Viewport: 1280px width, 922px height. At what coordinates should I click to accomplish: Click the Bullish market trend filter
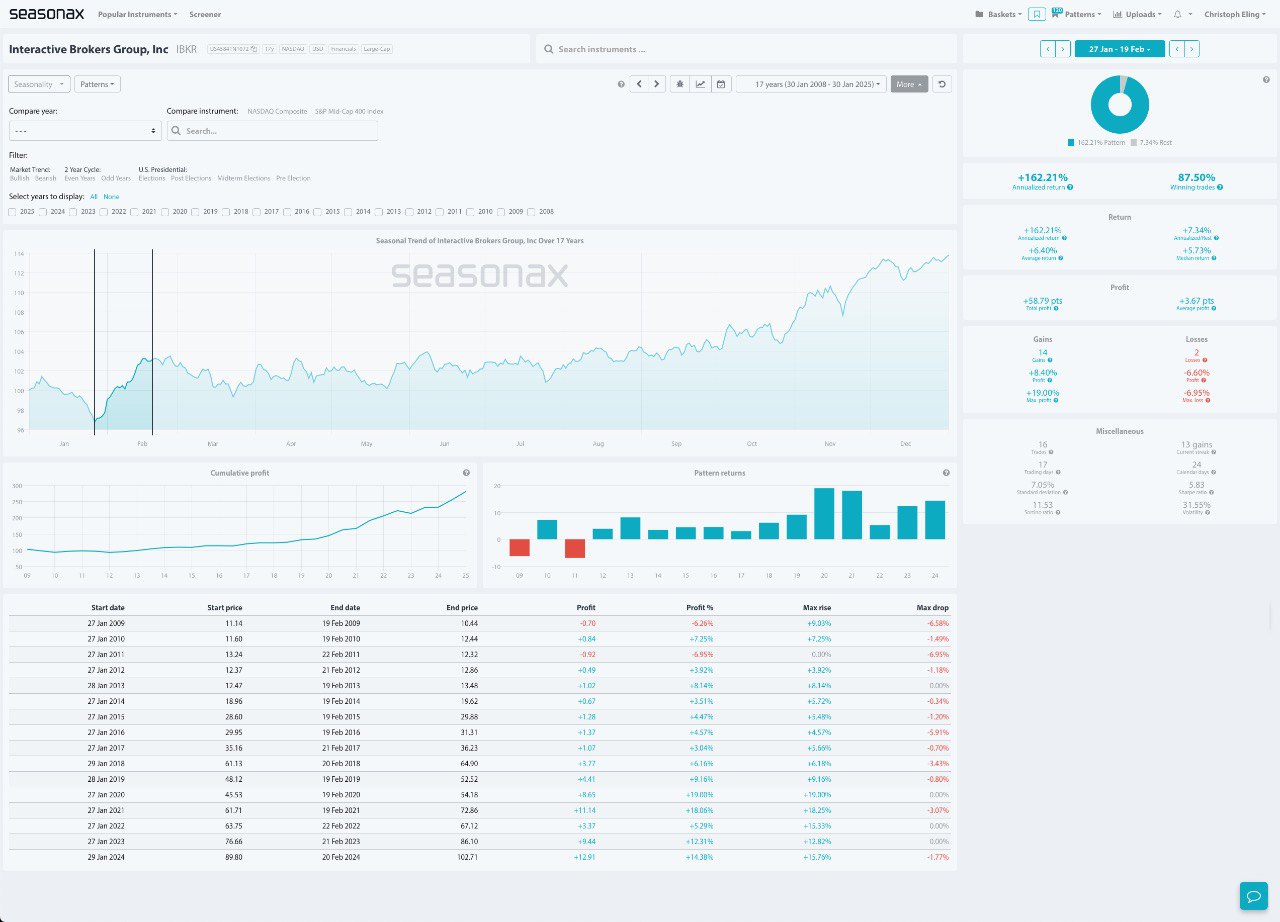point(19,178)
